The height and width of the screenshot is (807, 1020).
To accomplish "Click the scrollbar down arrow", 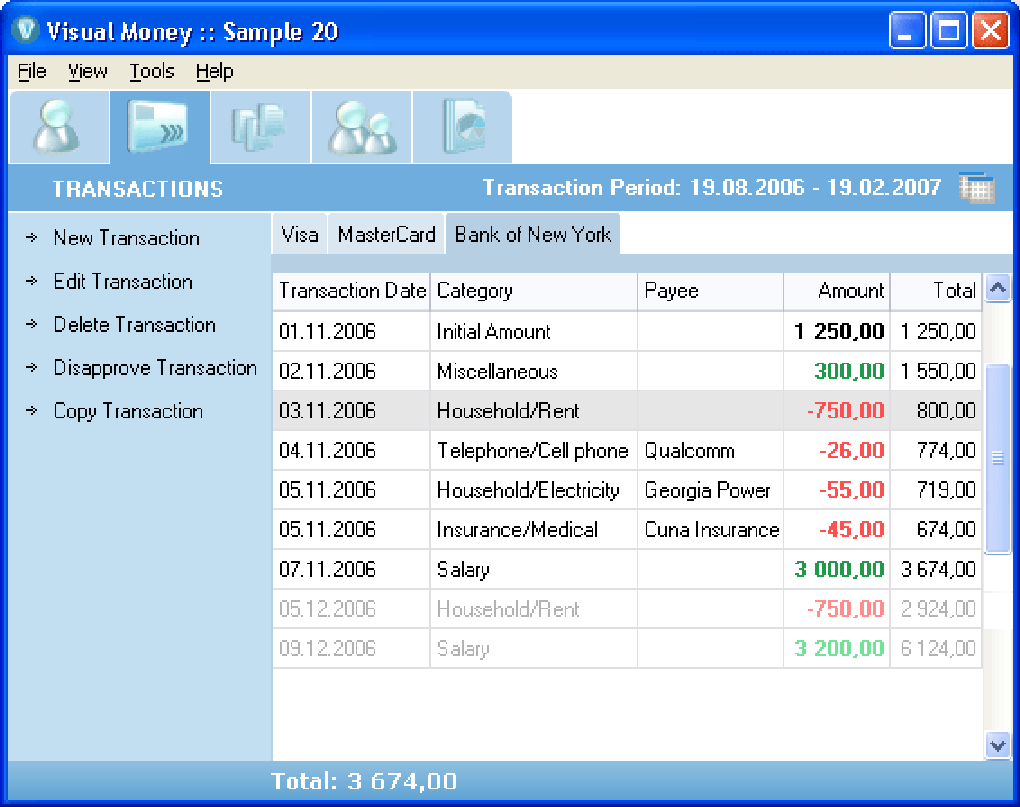I will pyautogui.click(x=998, y=746).
